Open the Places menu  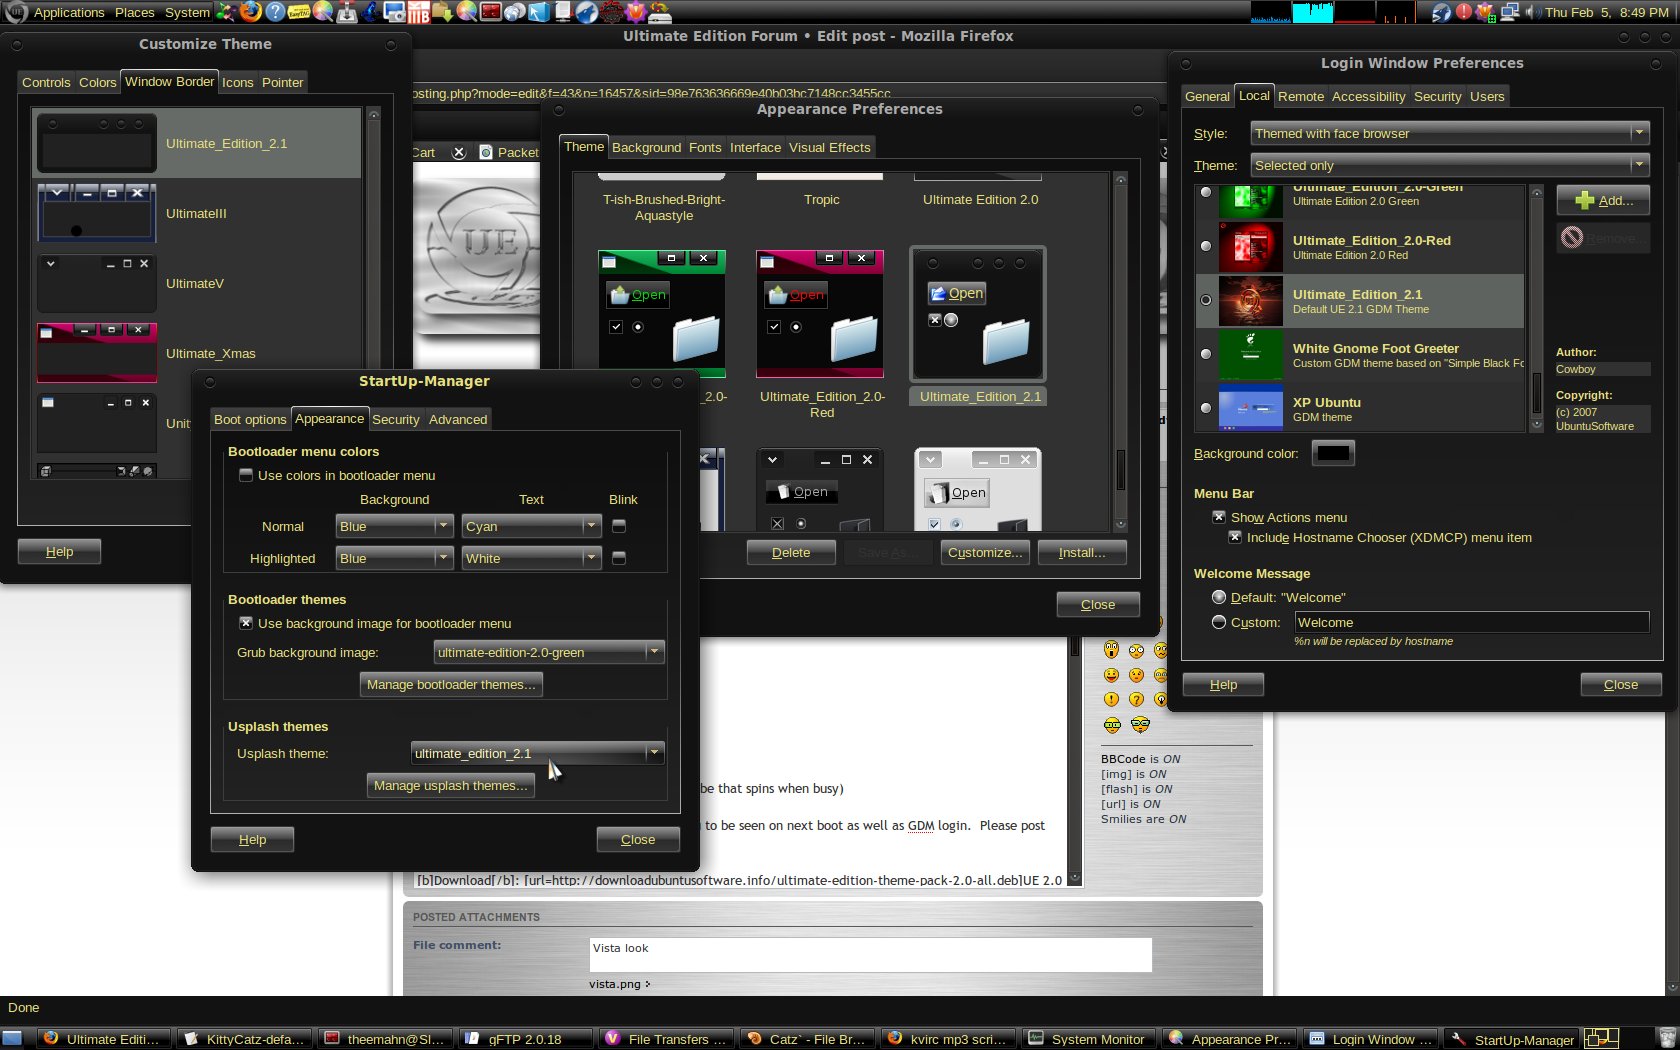tap(134, 12)
